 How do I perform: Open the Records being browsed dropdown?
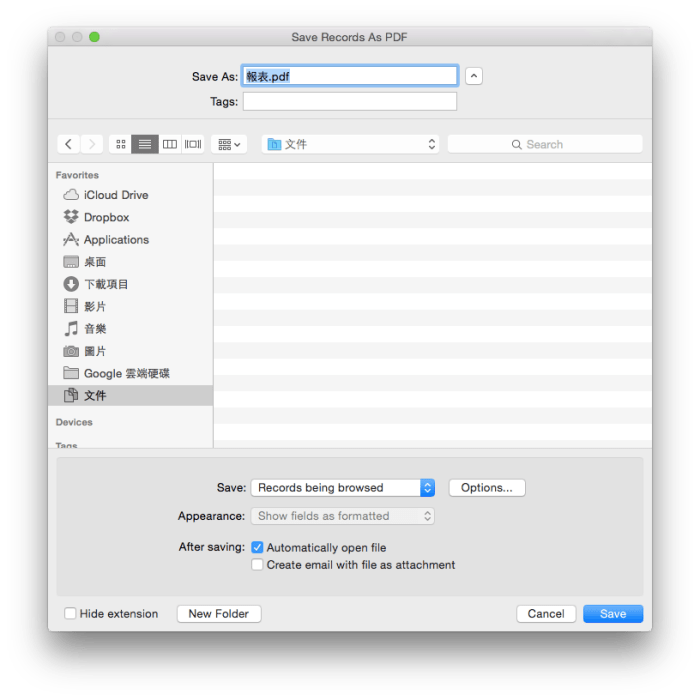tap(342, 488)
